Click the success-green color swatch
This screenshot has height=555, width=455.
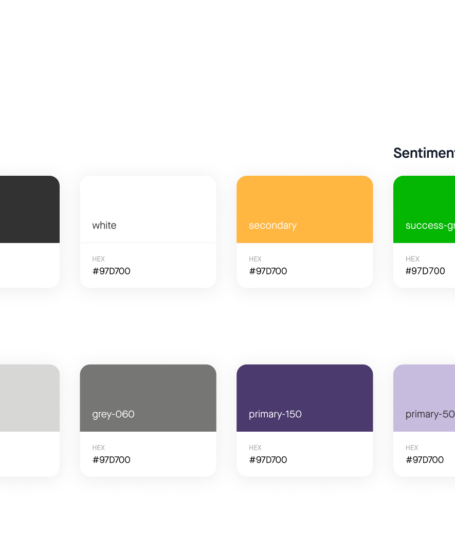pyautogui.click(x=424, y=209)
